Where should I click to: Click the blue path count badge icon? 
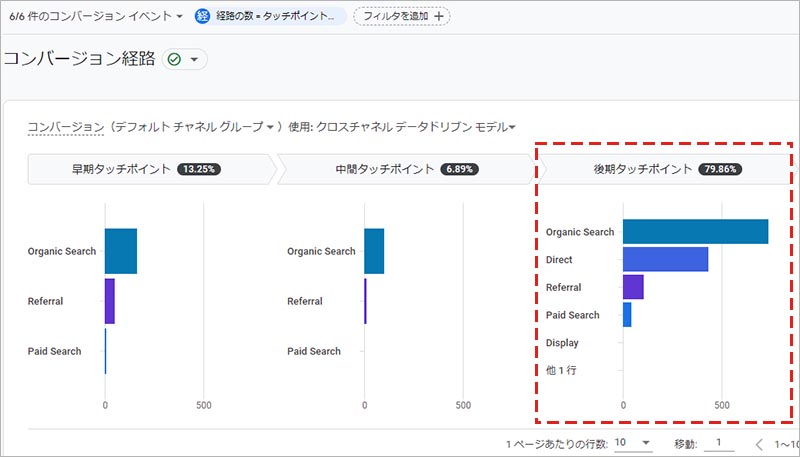point(203,16)
